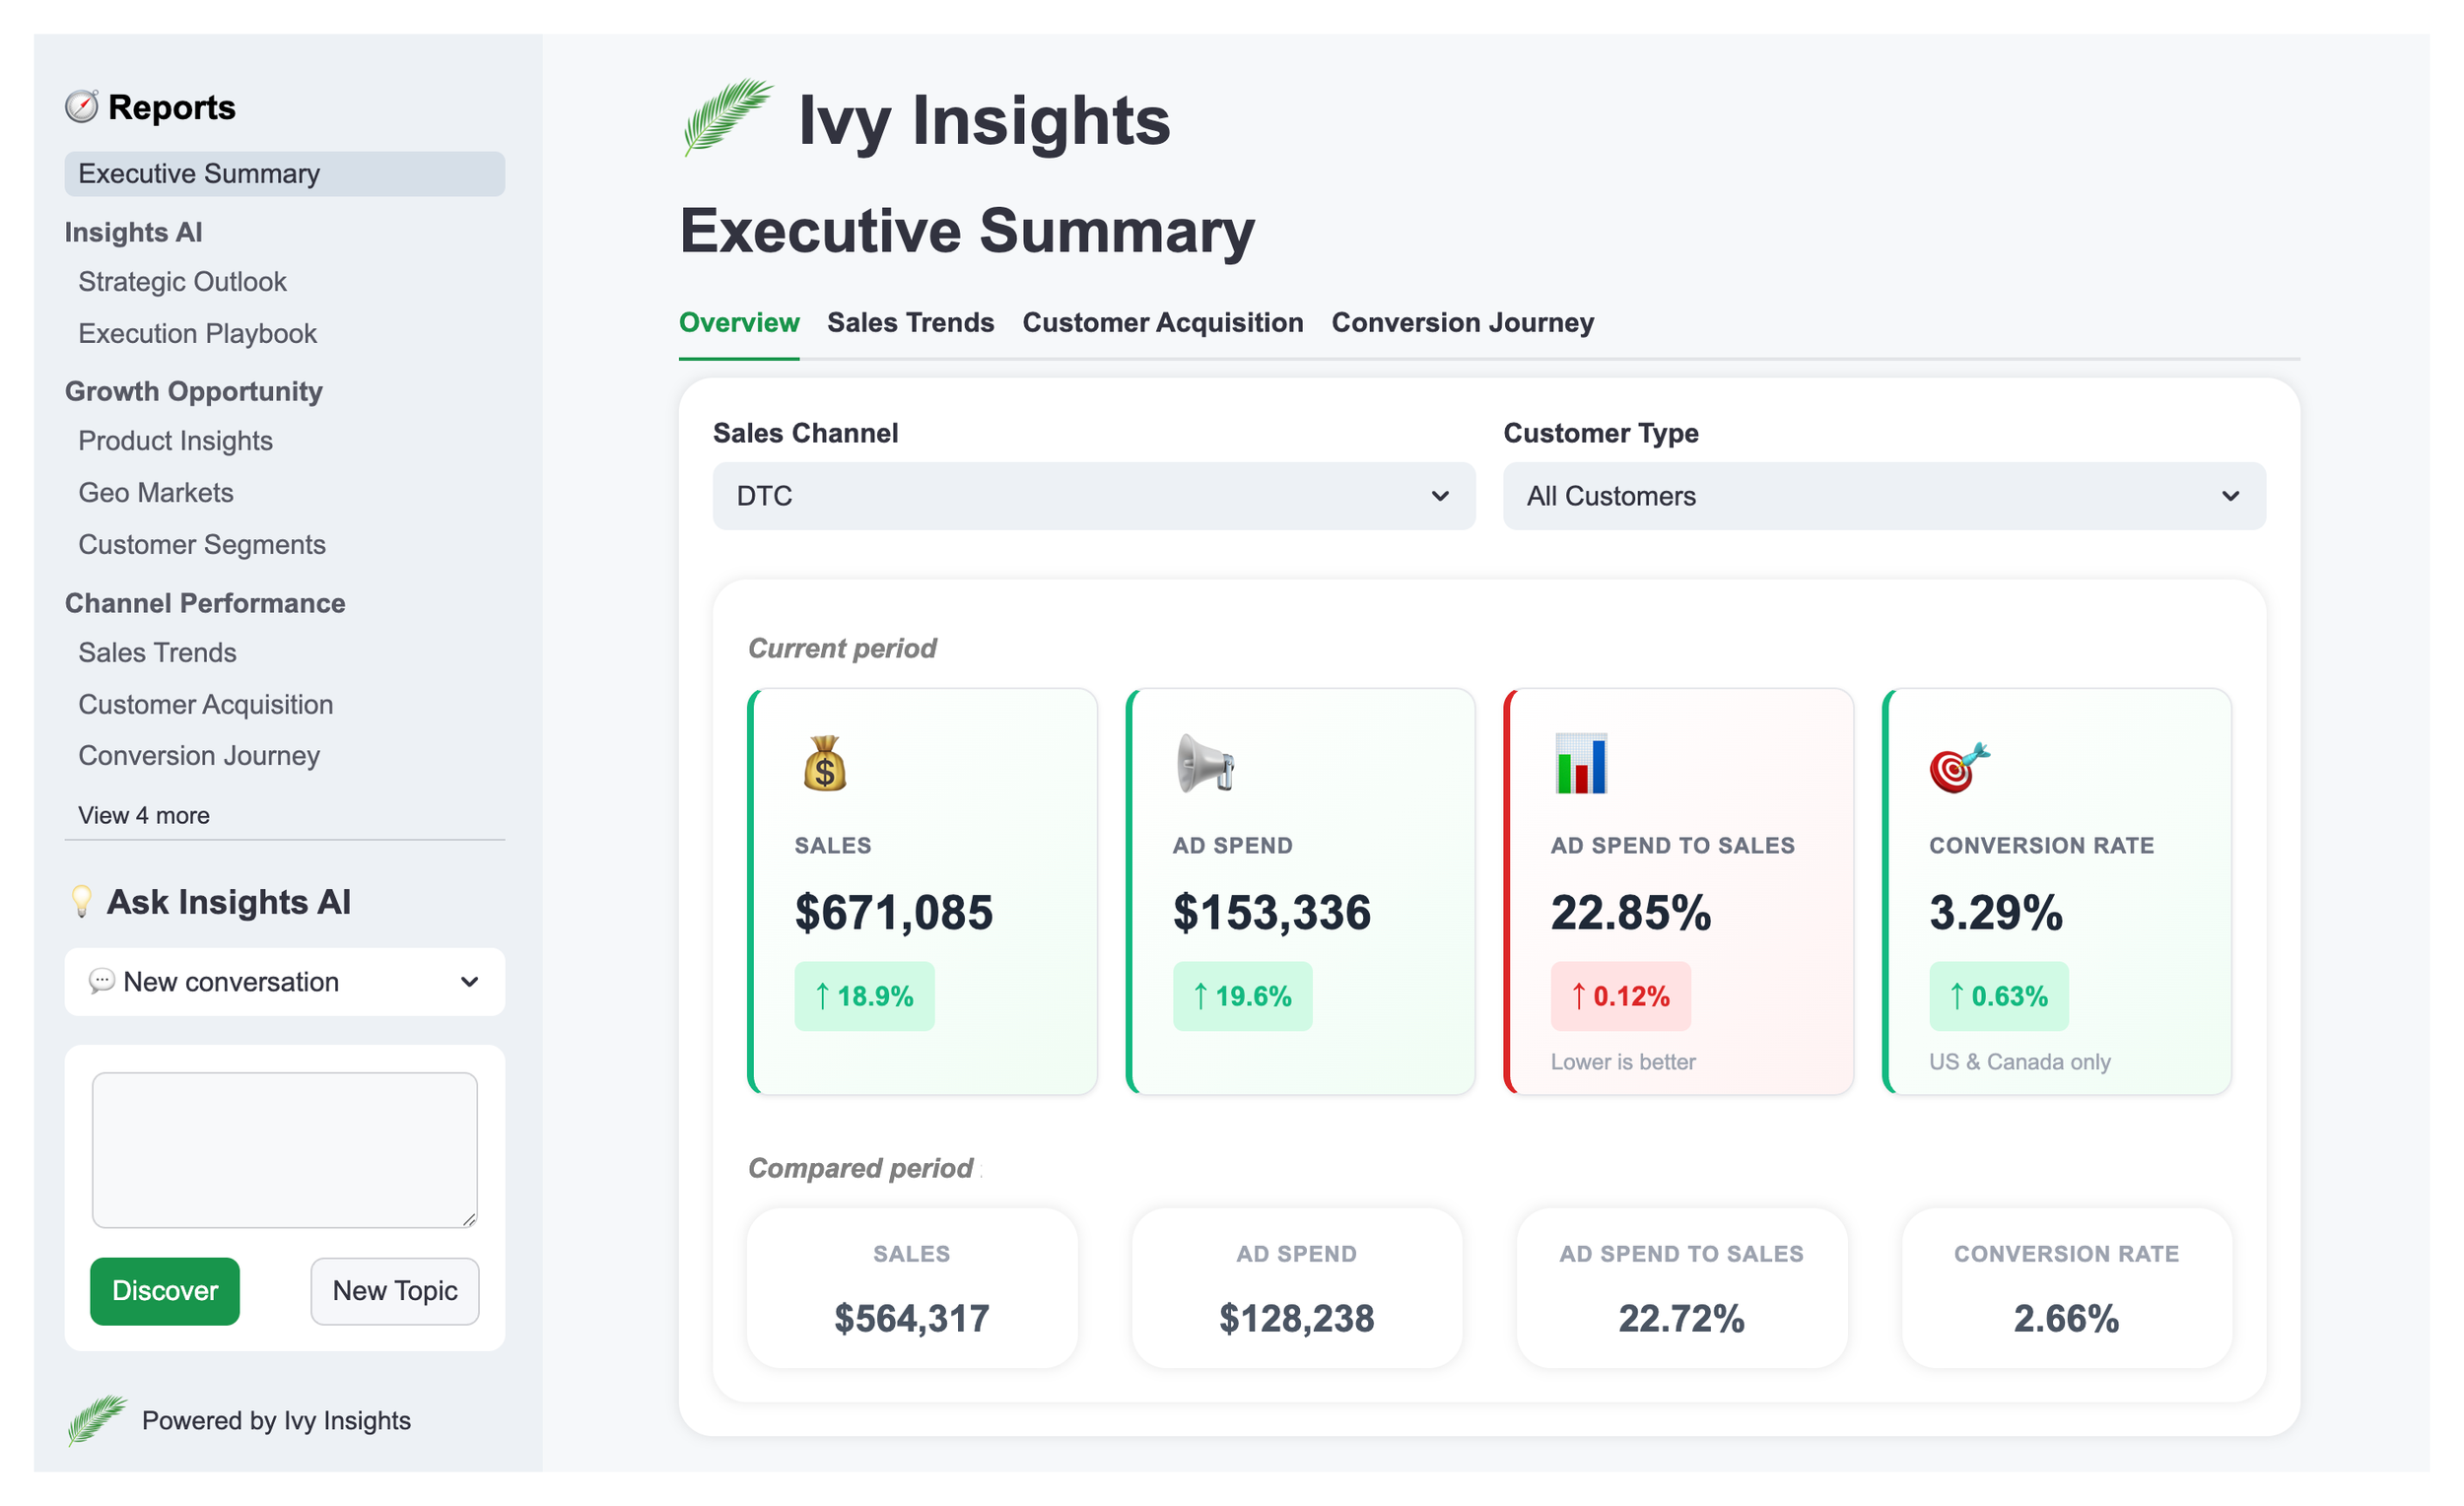Open Strategic Outlook in sidebar

(182, 282)
